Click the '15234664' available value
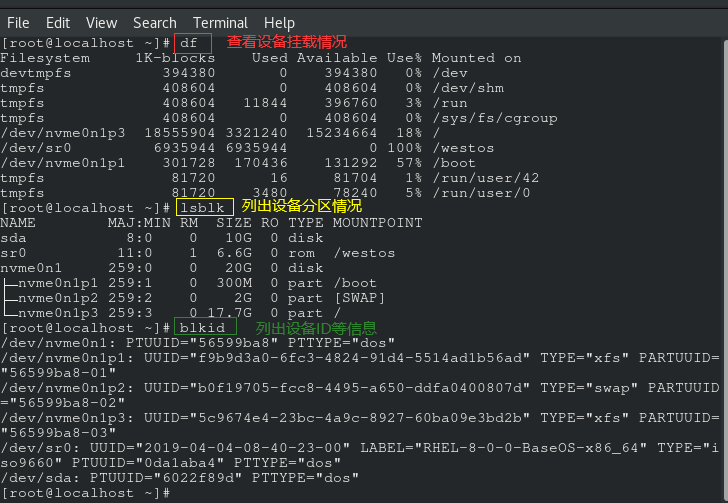This screenshot has width=728, height=503. click(342, 133)
